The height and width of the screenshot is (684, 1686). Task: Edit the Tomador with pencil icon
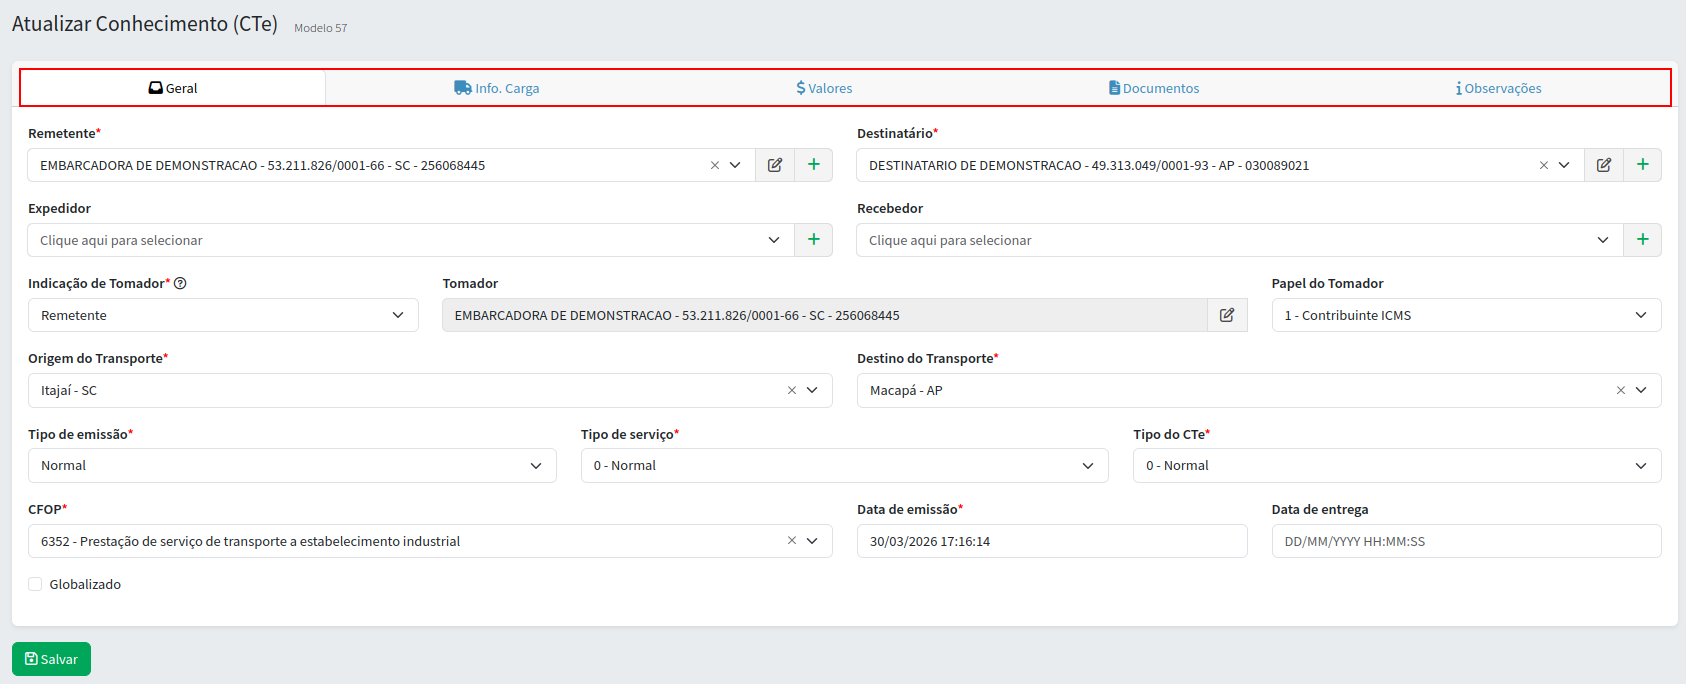(x=1227, y=315)
